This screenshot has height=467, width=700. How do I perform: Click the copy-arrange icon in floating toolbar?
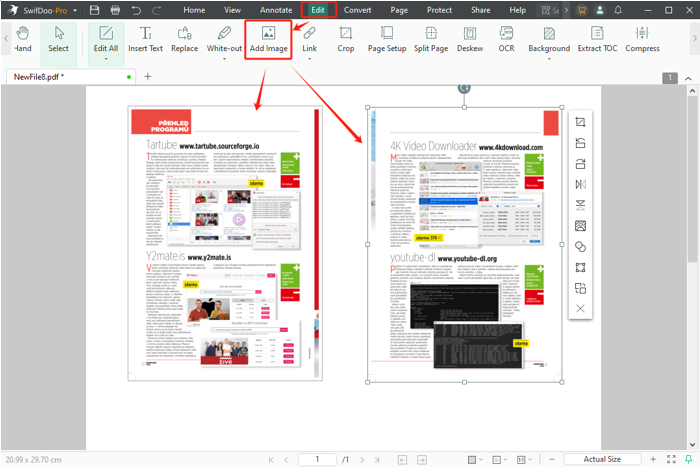pyautogui.click(x=580, y=288)
